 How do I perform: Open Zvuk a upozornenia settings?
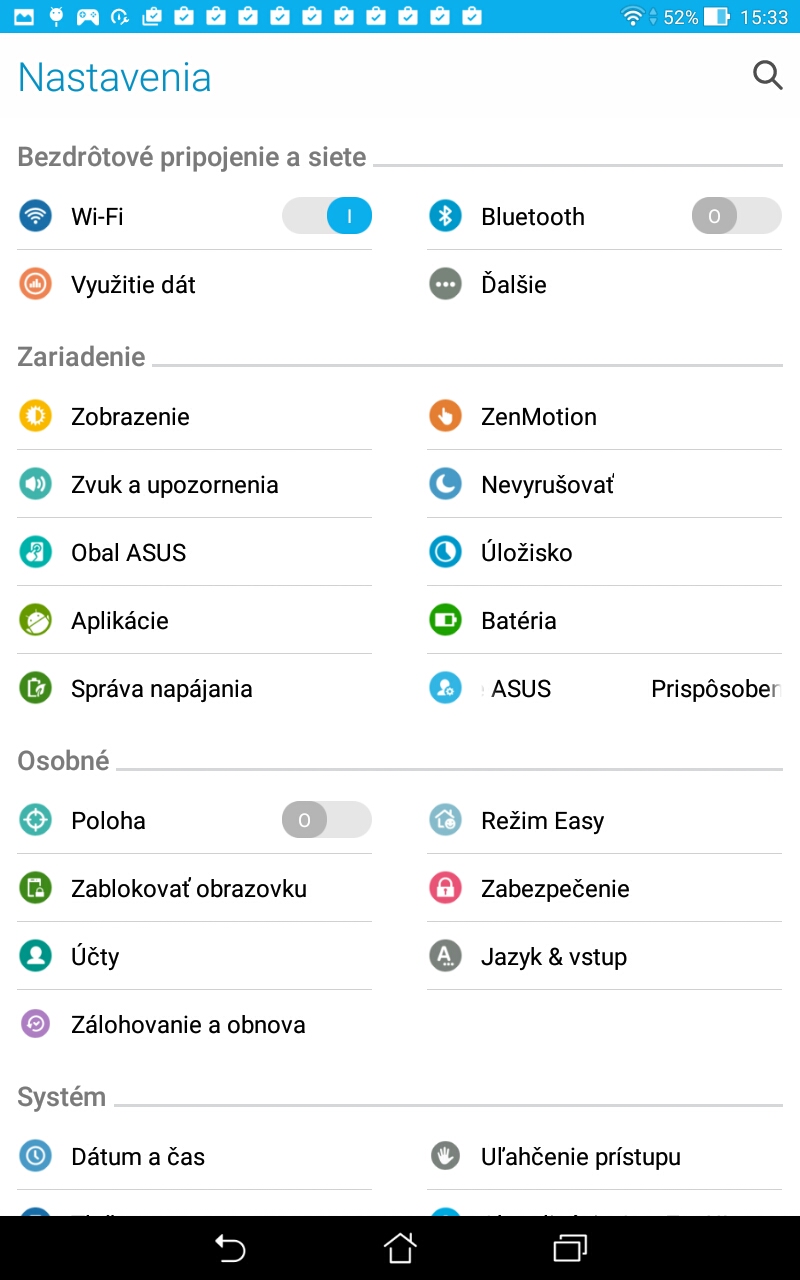point(194,484)
